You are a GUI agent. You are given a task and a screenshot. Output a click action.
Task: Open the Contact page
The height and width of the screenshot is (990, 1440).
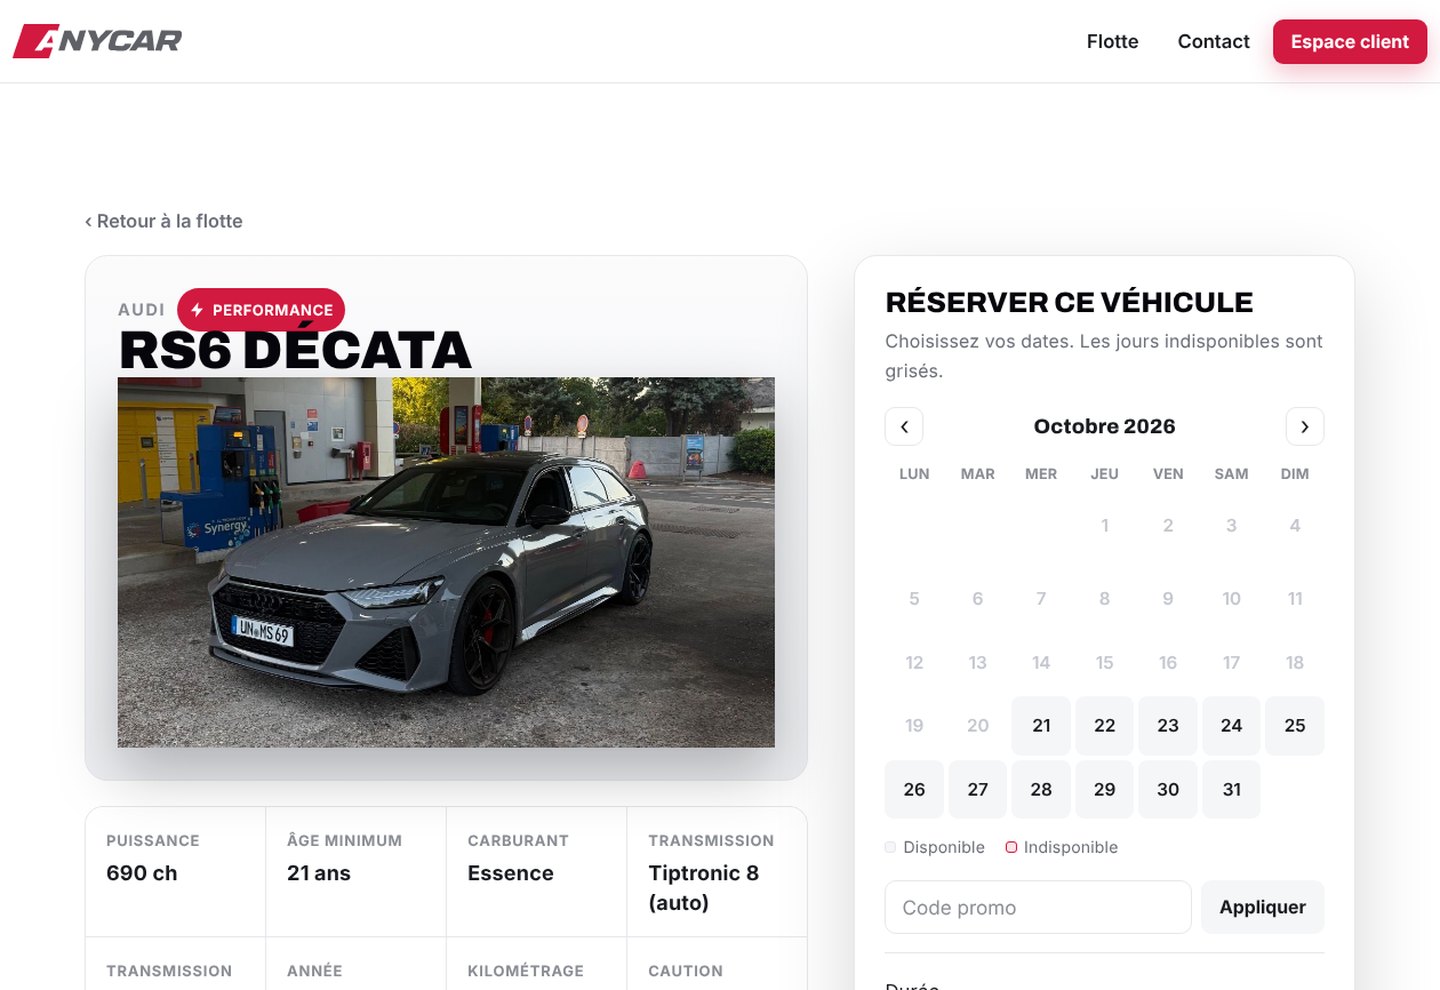click(x=1213, y=41)
